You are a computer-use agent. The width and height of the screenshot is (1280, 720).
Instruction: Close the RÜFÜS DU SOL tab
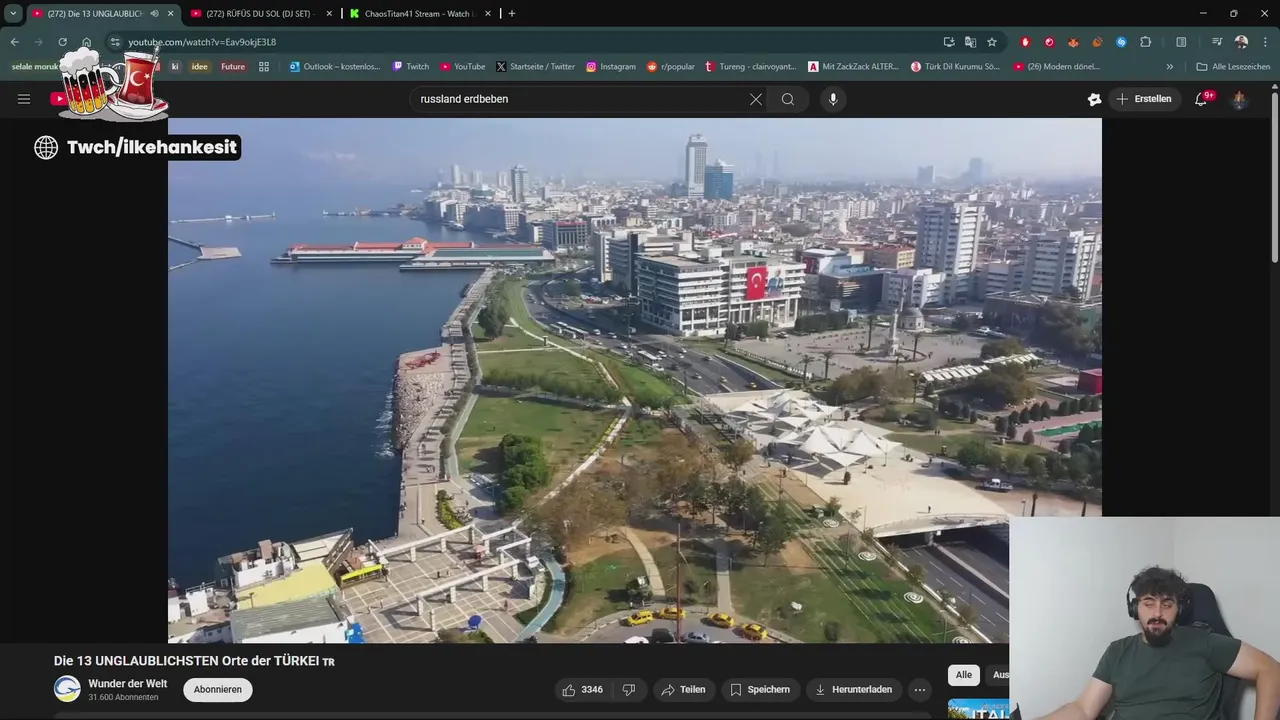pos(329,14)
